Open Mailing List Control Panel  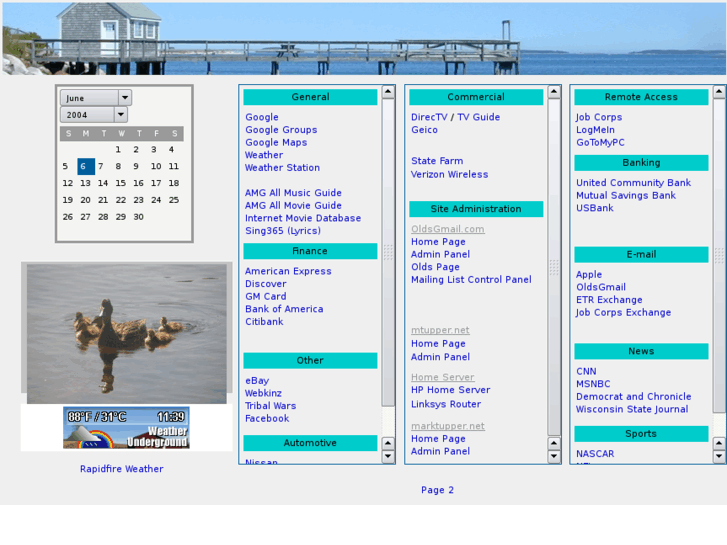[x=471, y=280]
